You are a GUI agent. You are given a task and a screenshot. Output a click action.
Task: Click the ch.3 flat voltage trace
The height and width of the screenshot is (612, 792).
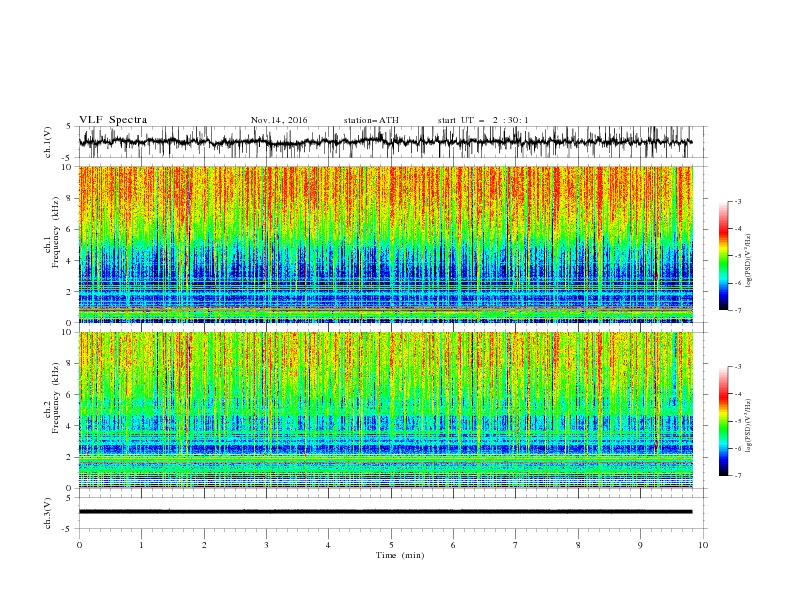(385, 512)
